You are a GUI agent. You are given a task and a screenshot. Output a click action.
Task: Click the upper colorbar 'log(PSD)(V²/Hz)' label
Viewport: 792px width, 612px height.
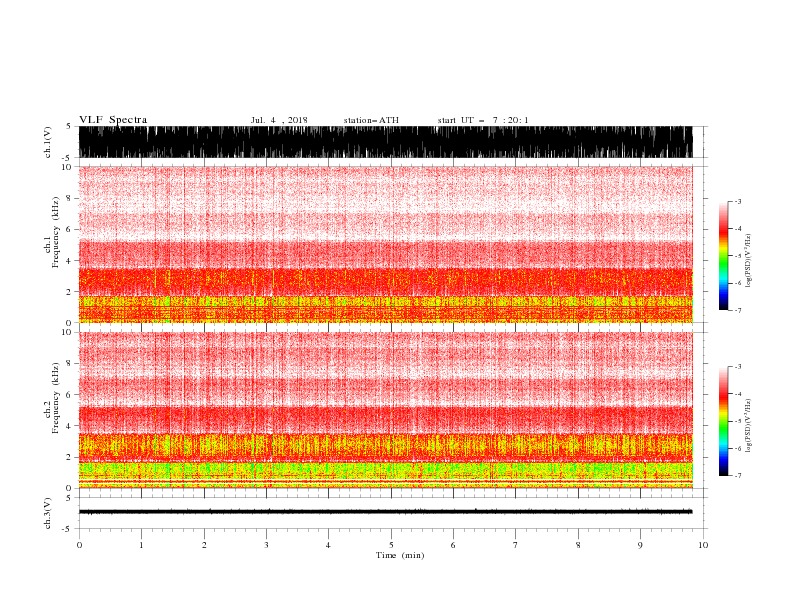pos(749,261)
